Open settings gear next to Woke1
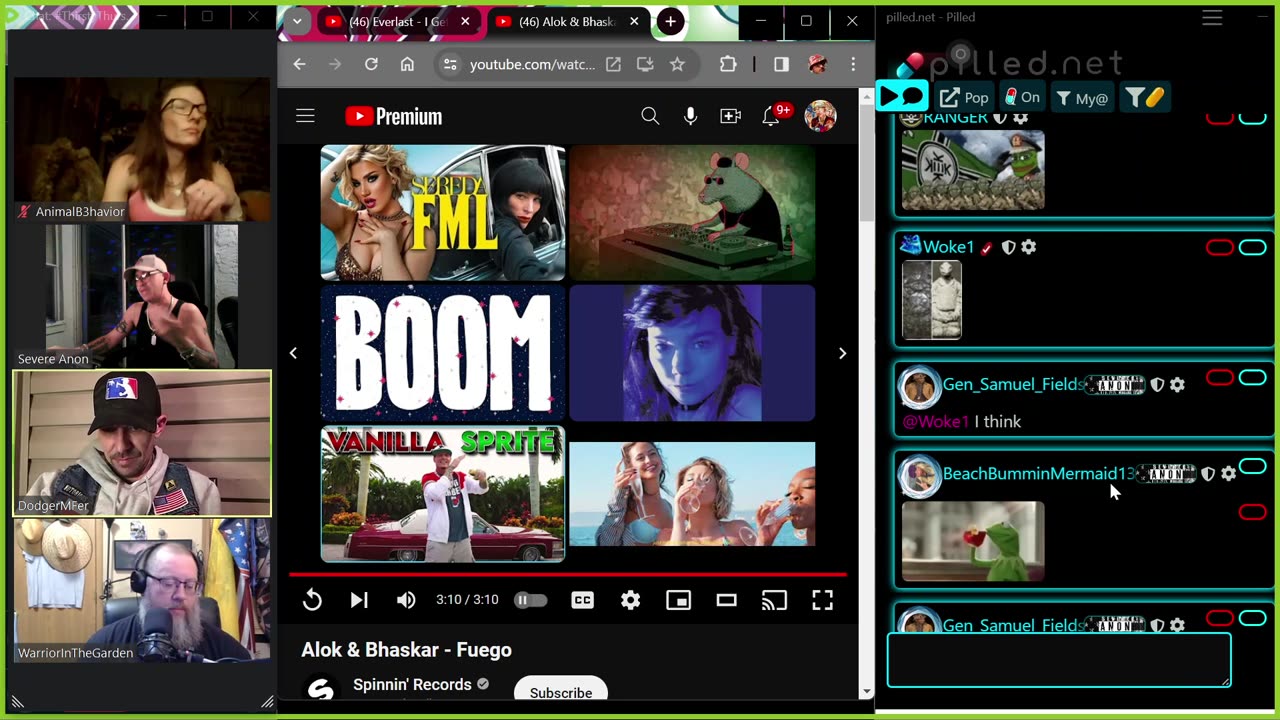Image resolution: width=1280 pixels, height=720 pixels. (1029, 247)
